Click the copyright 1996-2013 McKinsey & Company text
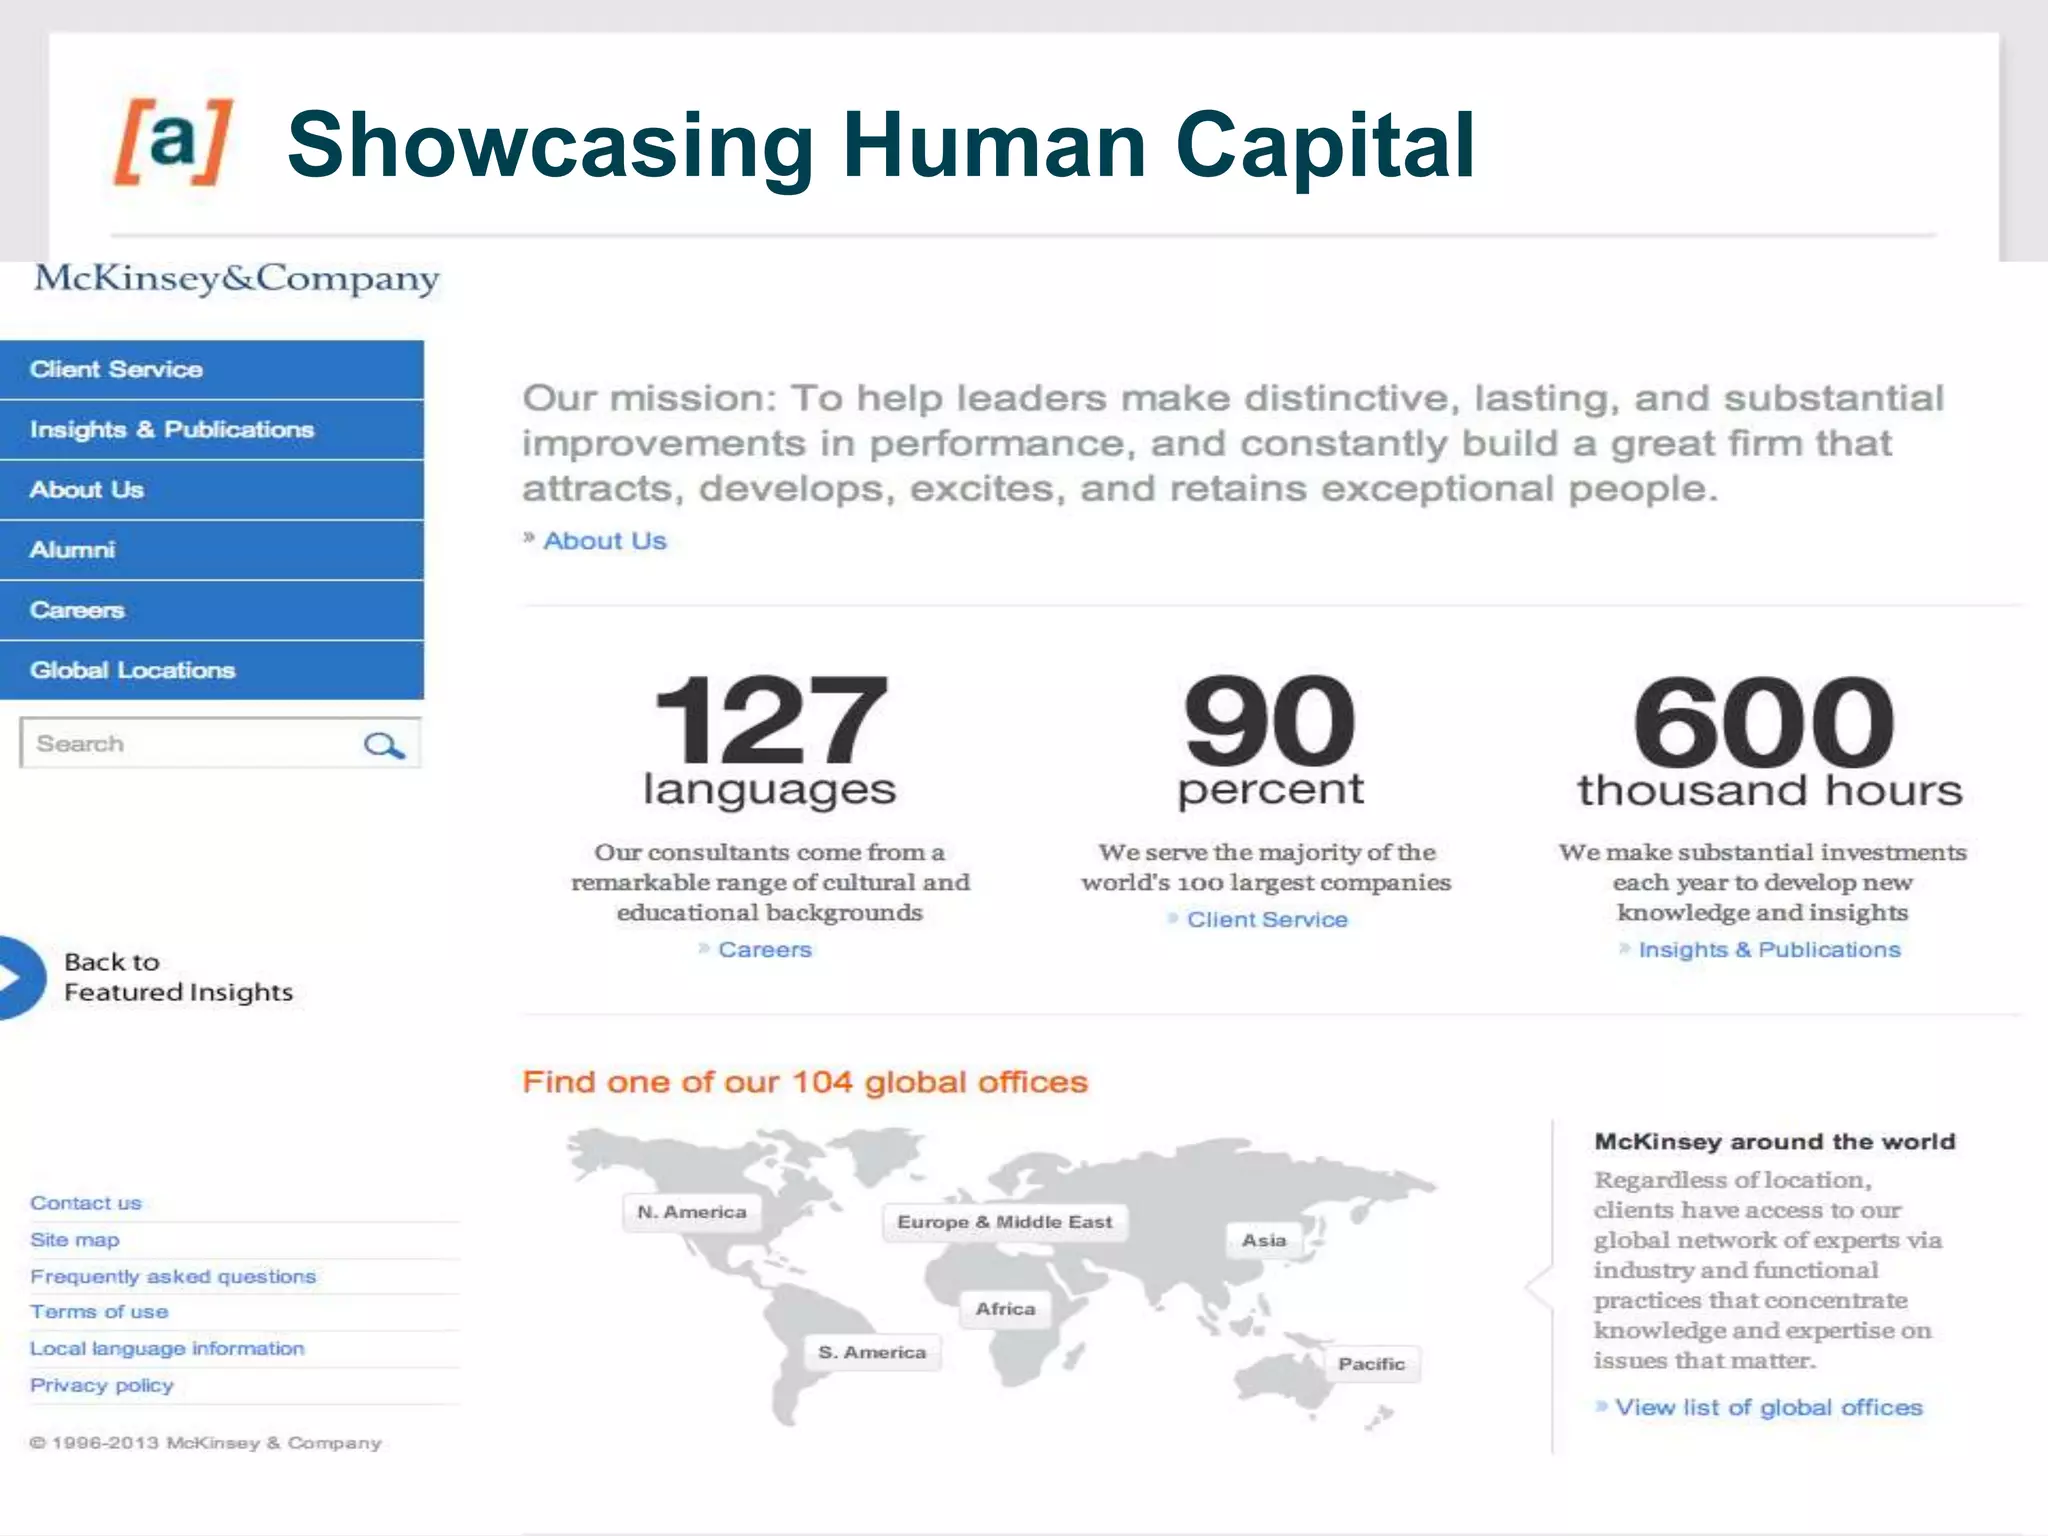 [x=206, y=1443]
